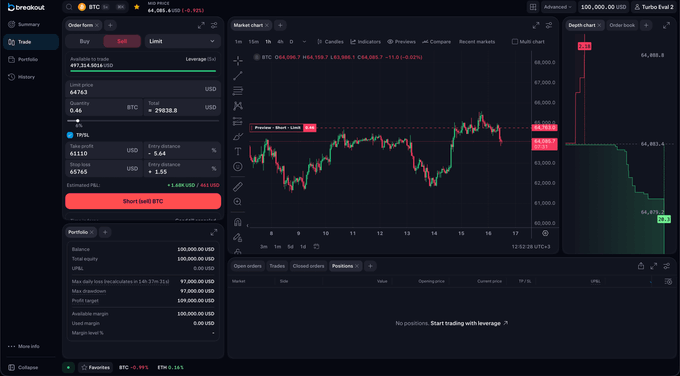680x376 pixels.
Task: Select the trend line drawing tool
Action: click(238, 76)
